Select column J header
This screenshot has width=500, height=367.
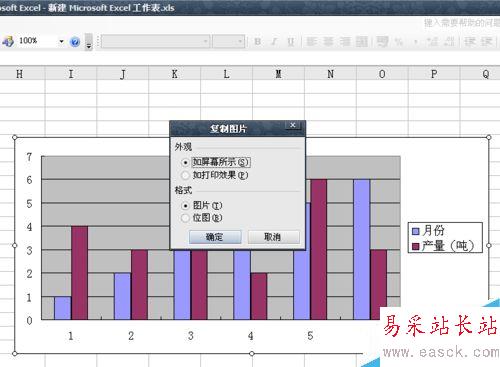pos(123,74)
